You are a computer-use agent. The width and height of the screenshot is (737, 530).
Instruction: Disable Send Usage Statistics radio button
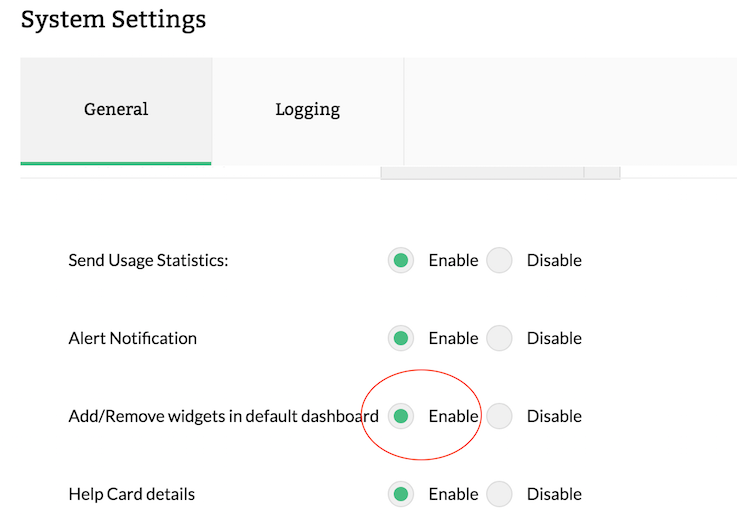pos(499,260)
